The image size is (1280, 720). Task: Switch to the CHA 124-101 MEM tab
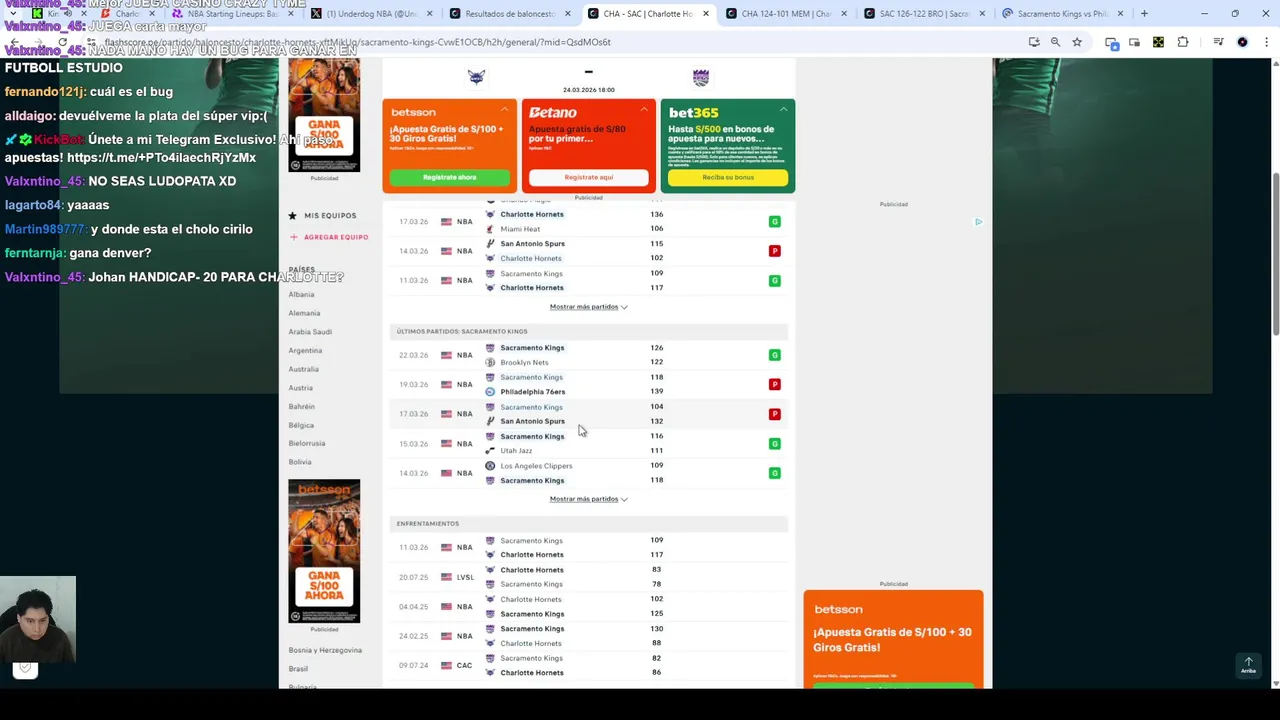(x=787, y=14)
